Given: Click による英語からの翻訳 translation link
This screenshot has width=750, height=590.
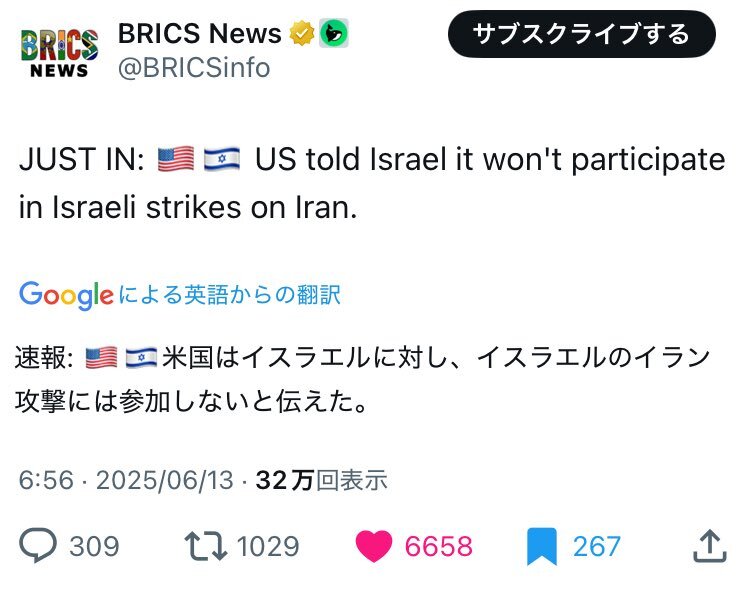Looking at the screenshot, I should [230, 294].
